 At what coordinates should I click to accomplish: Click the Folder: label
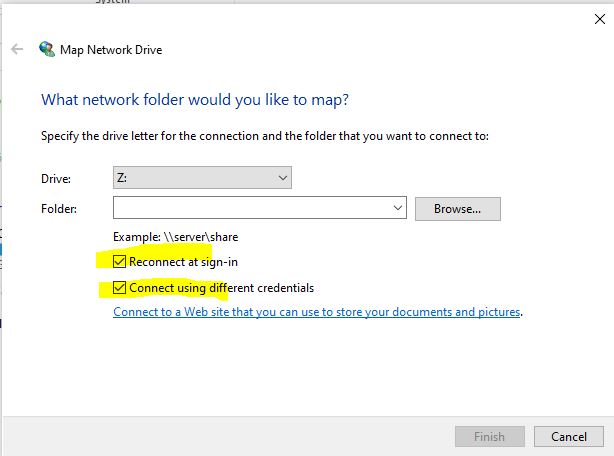coord(59,209)
